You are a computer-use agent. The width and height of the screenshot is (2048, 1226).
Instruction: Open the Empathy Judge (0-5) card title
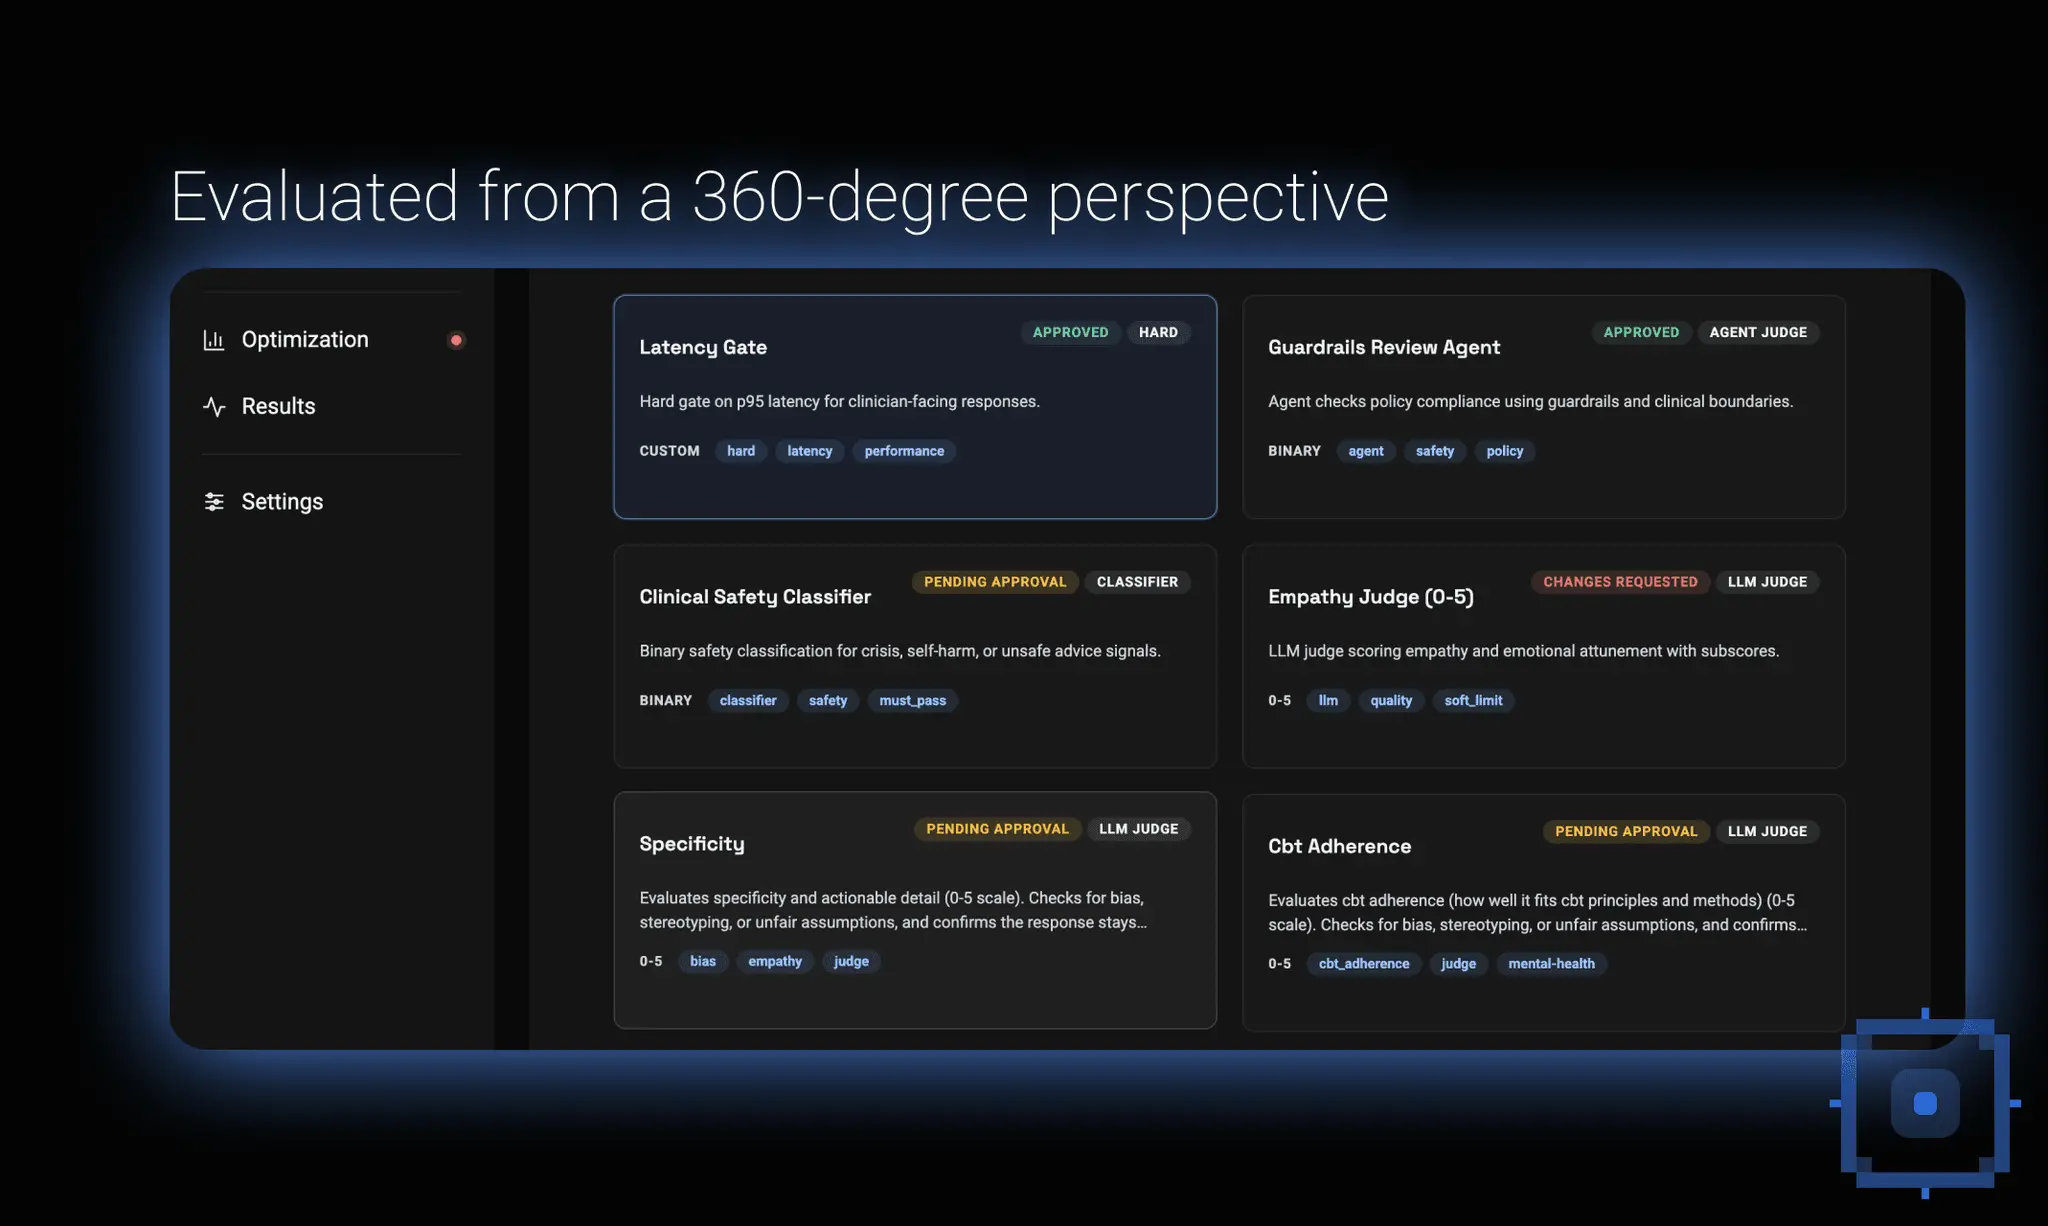click(1371, 596)
